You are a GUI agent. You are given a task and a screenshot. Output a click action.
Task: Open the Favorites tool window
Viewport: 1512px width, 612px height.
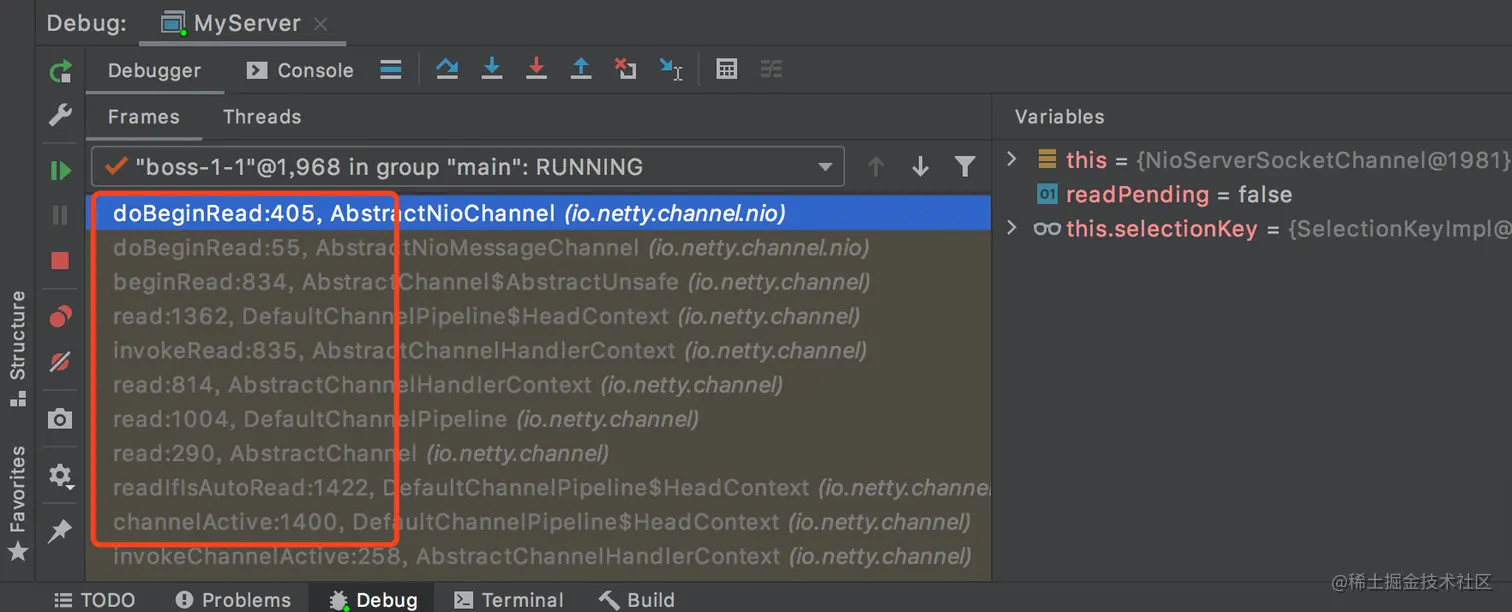pos(17,503)
